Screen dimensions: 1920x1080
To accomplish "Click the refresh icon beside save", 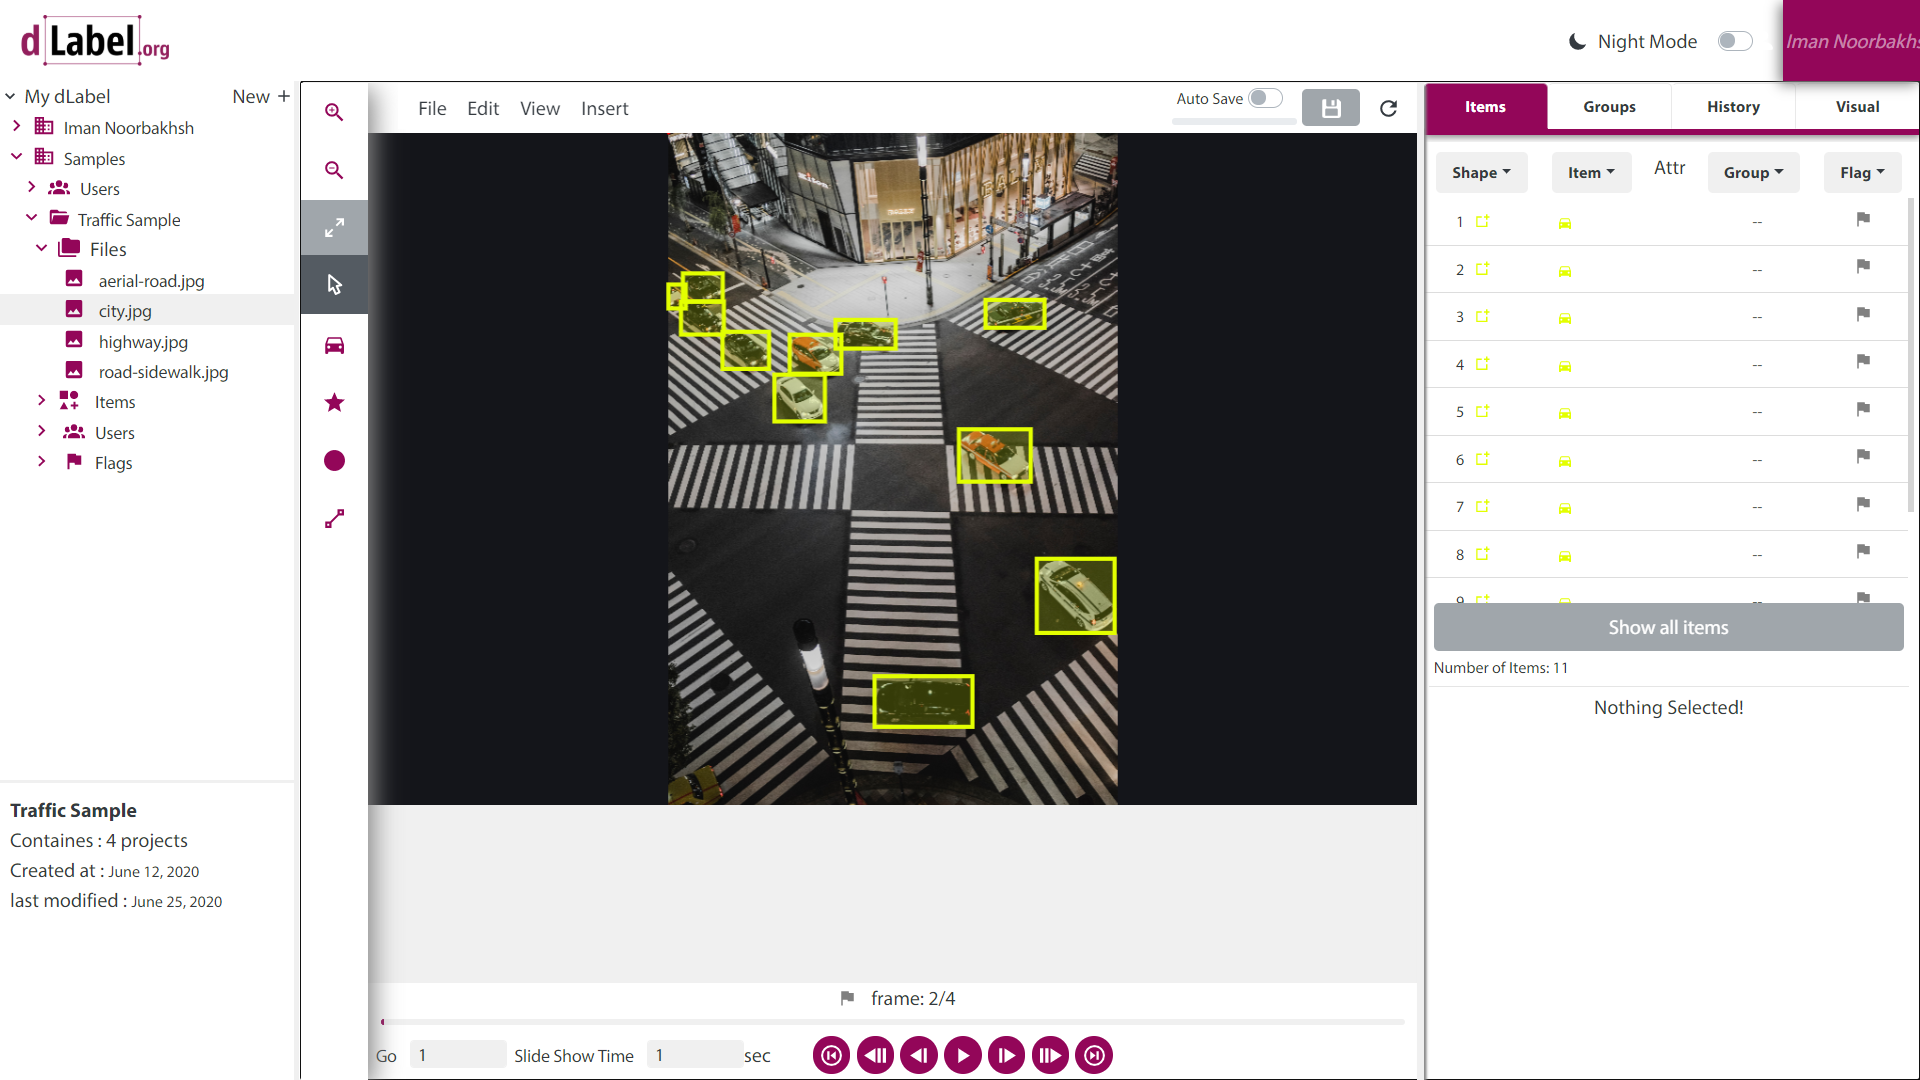I will pyautogui.click(x=1388, y=108).
